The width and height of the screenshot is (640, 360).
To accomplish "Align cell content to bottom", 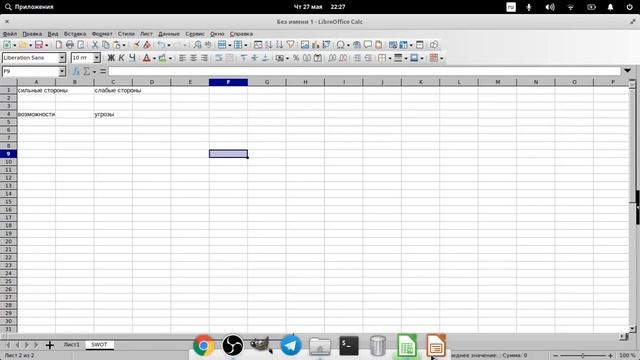I will [265, 58].
